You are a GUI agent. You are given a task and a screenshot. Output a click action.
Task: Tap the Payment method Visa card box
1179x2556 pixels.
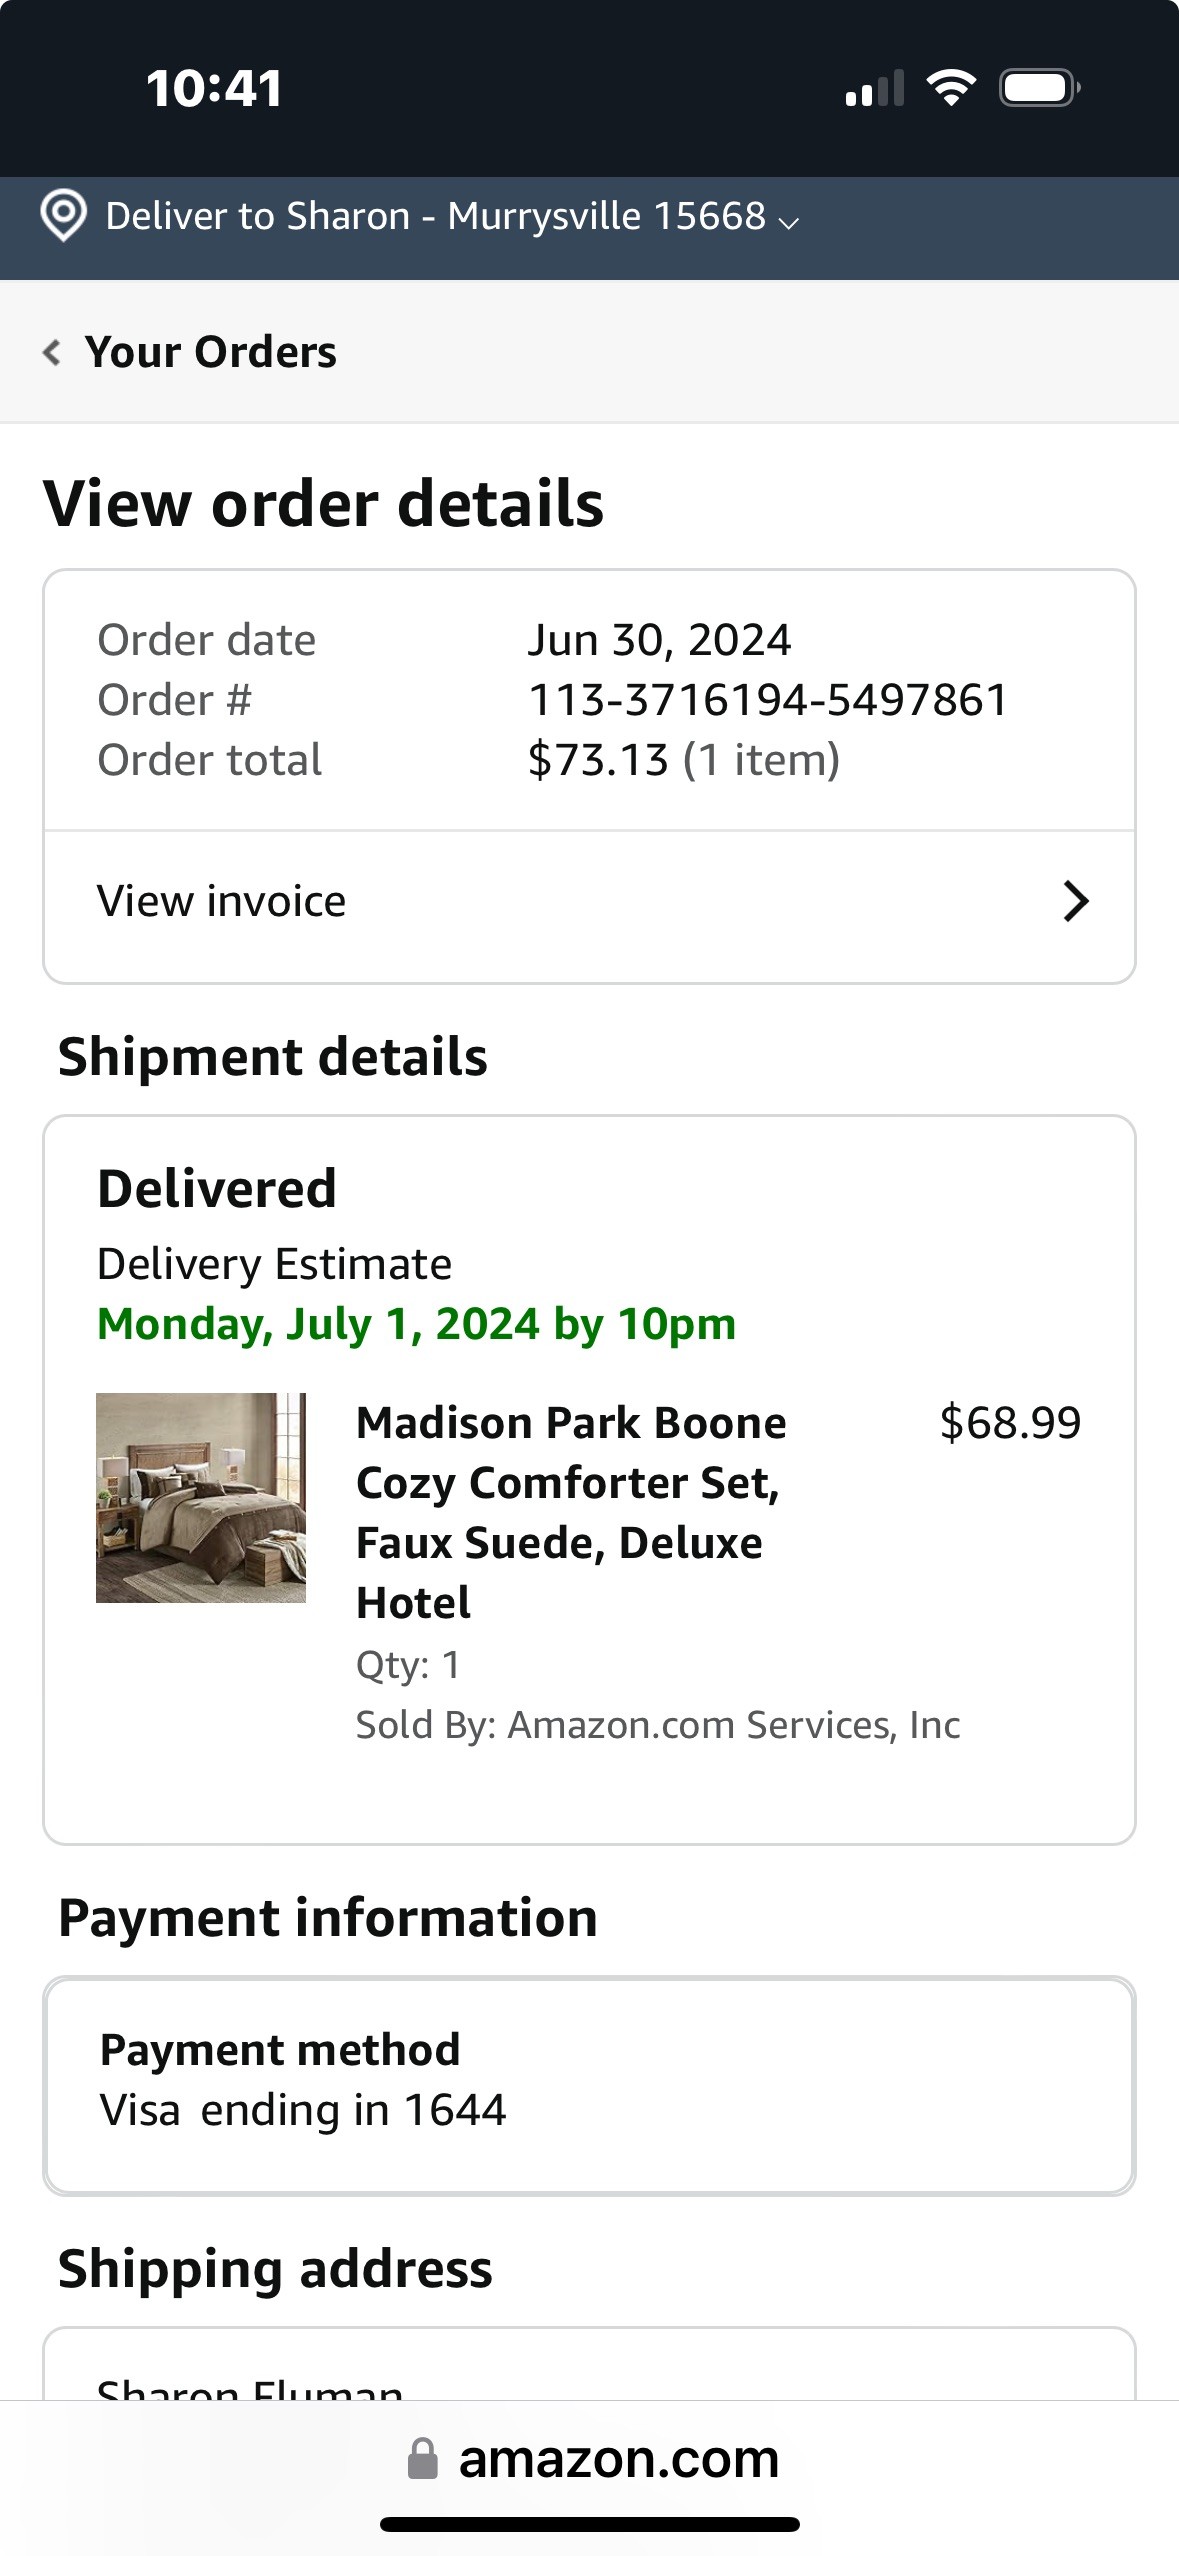589,2085
